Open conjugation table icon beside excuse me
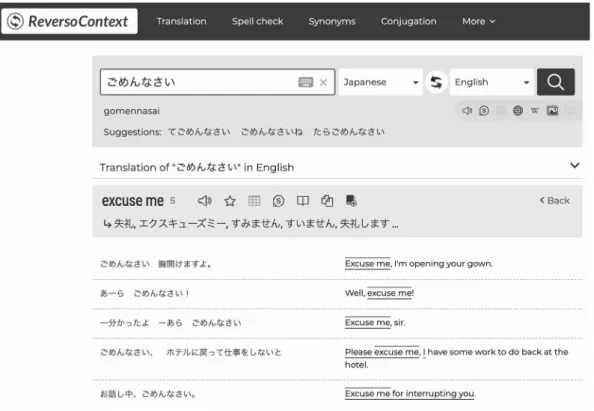This screenshot has height=411, width=594. (x=254, y=201)
